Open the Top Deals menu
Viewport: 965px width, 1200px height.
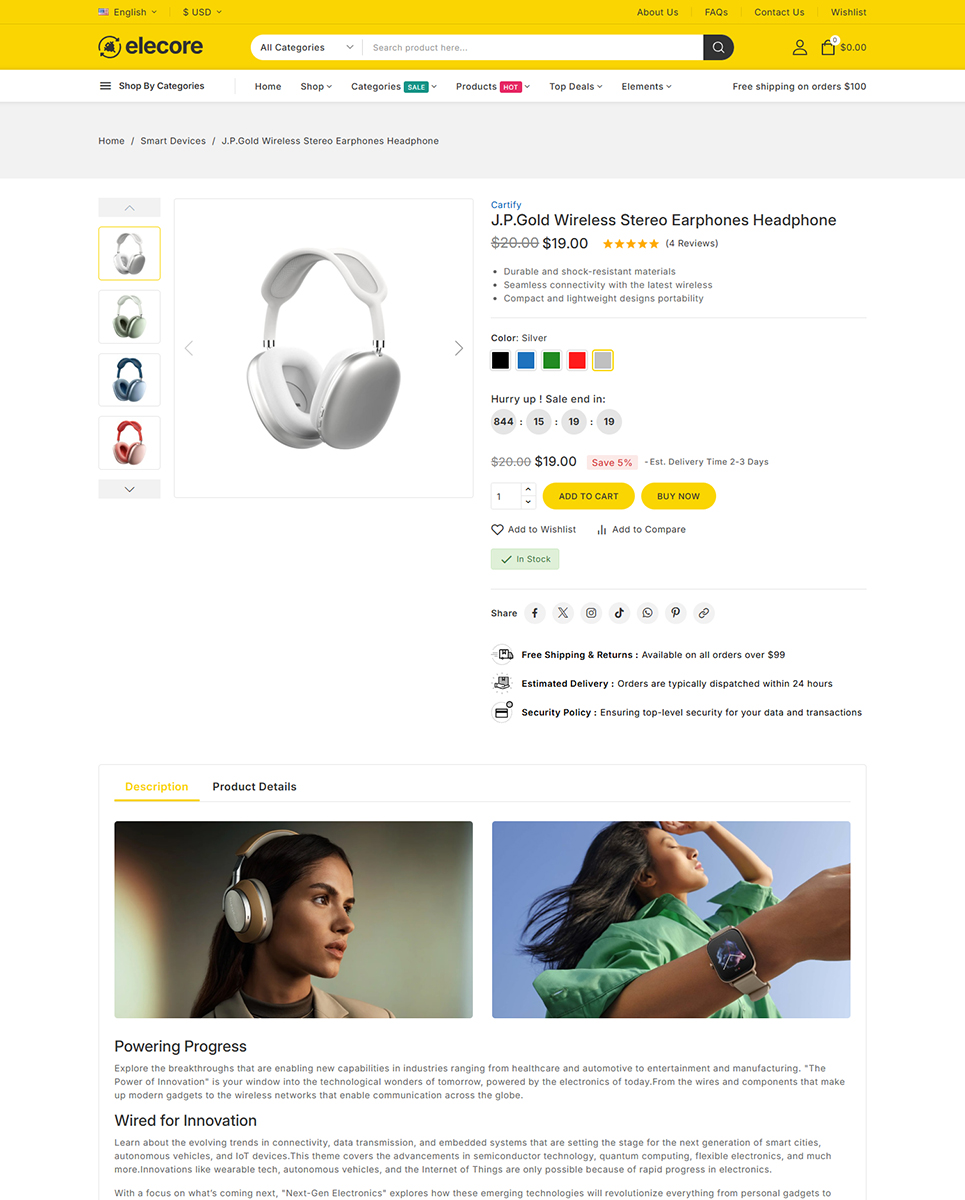(576, 87)
